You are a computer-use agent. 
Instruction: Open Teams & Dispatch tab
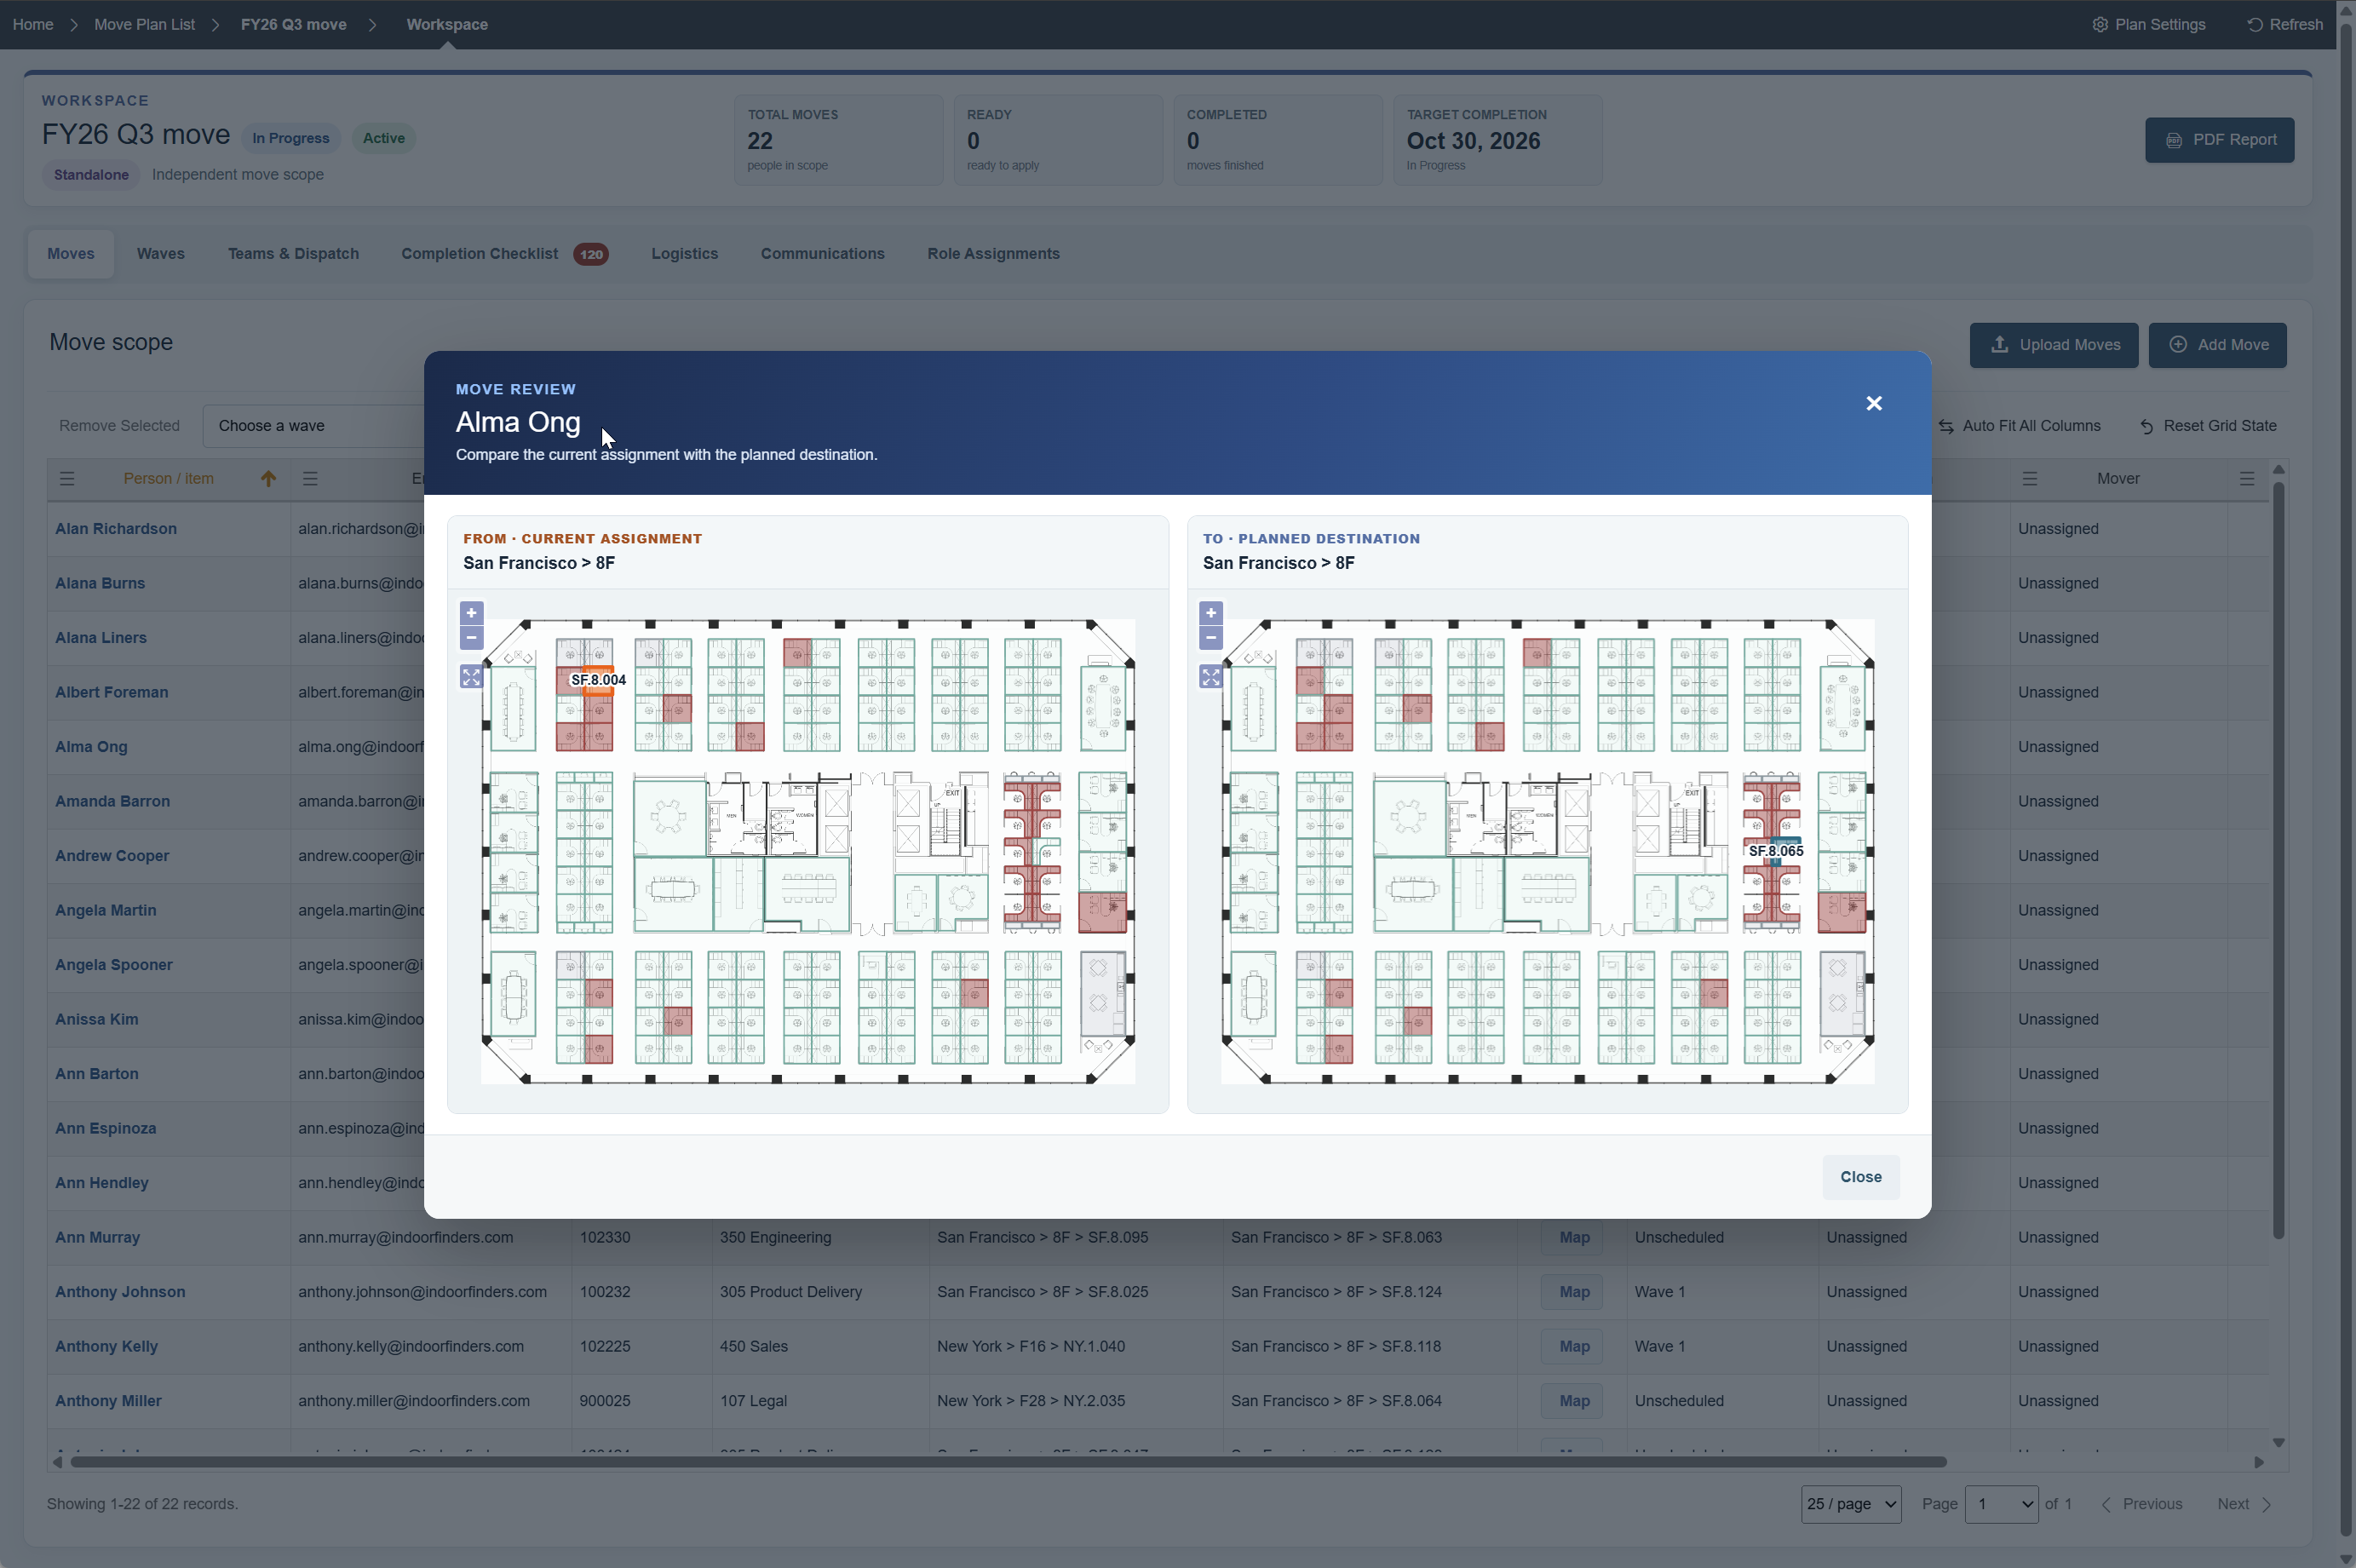click(293, 254)
